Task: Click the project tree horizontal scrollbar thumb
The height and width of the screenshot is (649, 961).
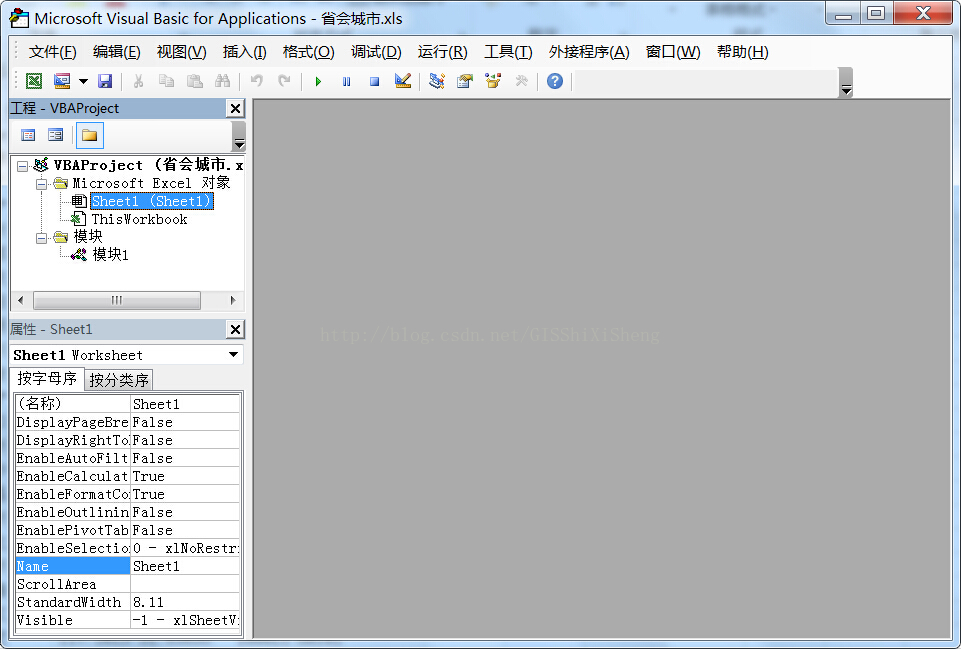Action: 116,300
